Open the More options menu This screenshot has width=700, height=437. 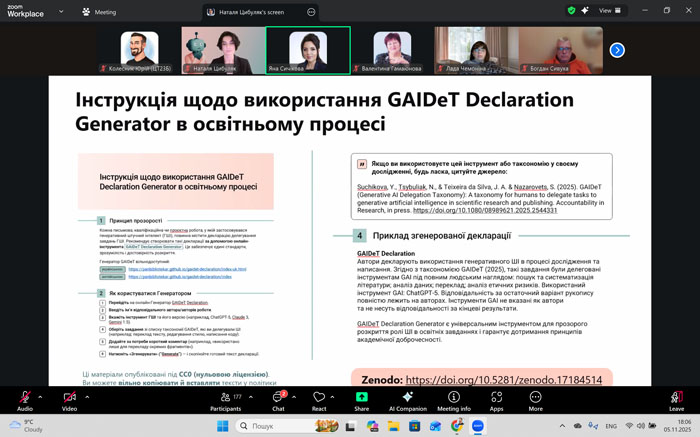pyautogui.click(x=536, y=399)
